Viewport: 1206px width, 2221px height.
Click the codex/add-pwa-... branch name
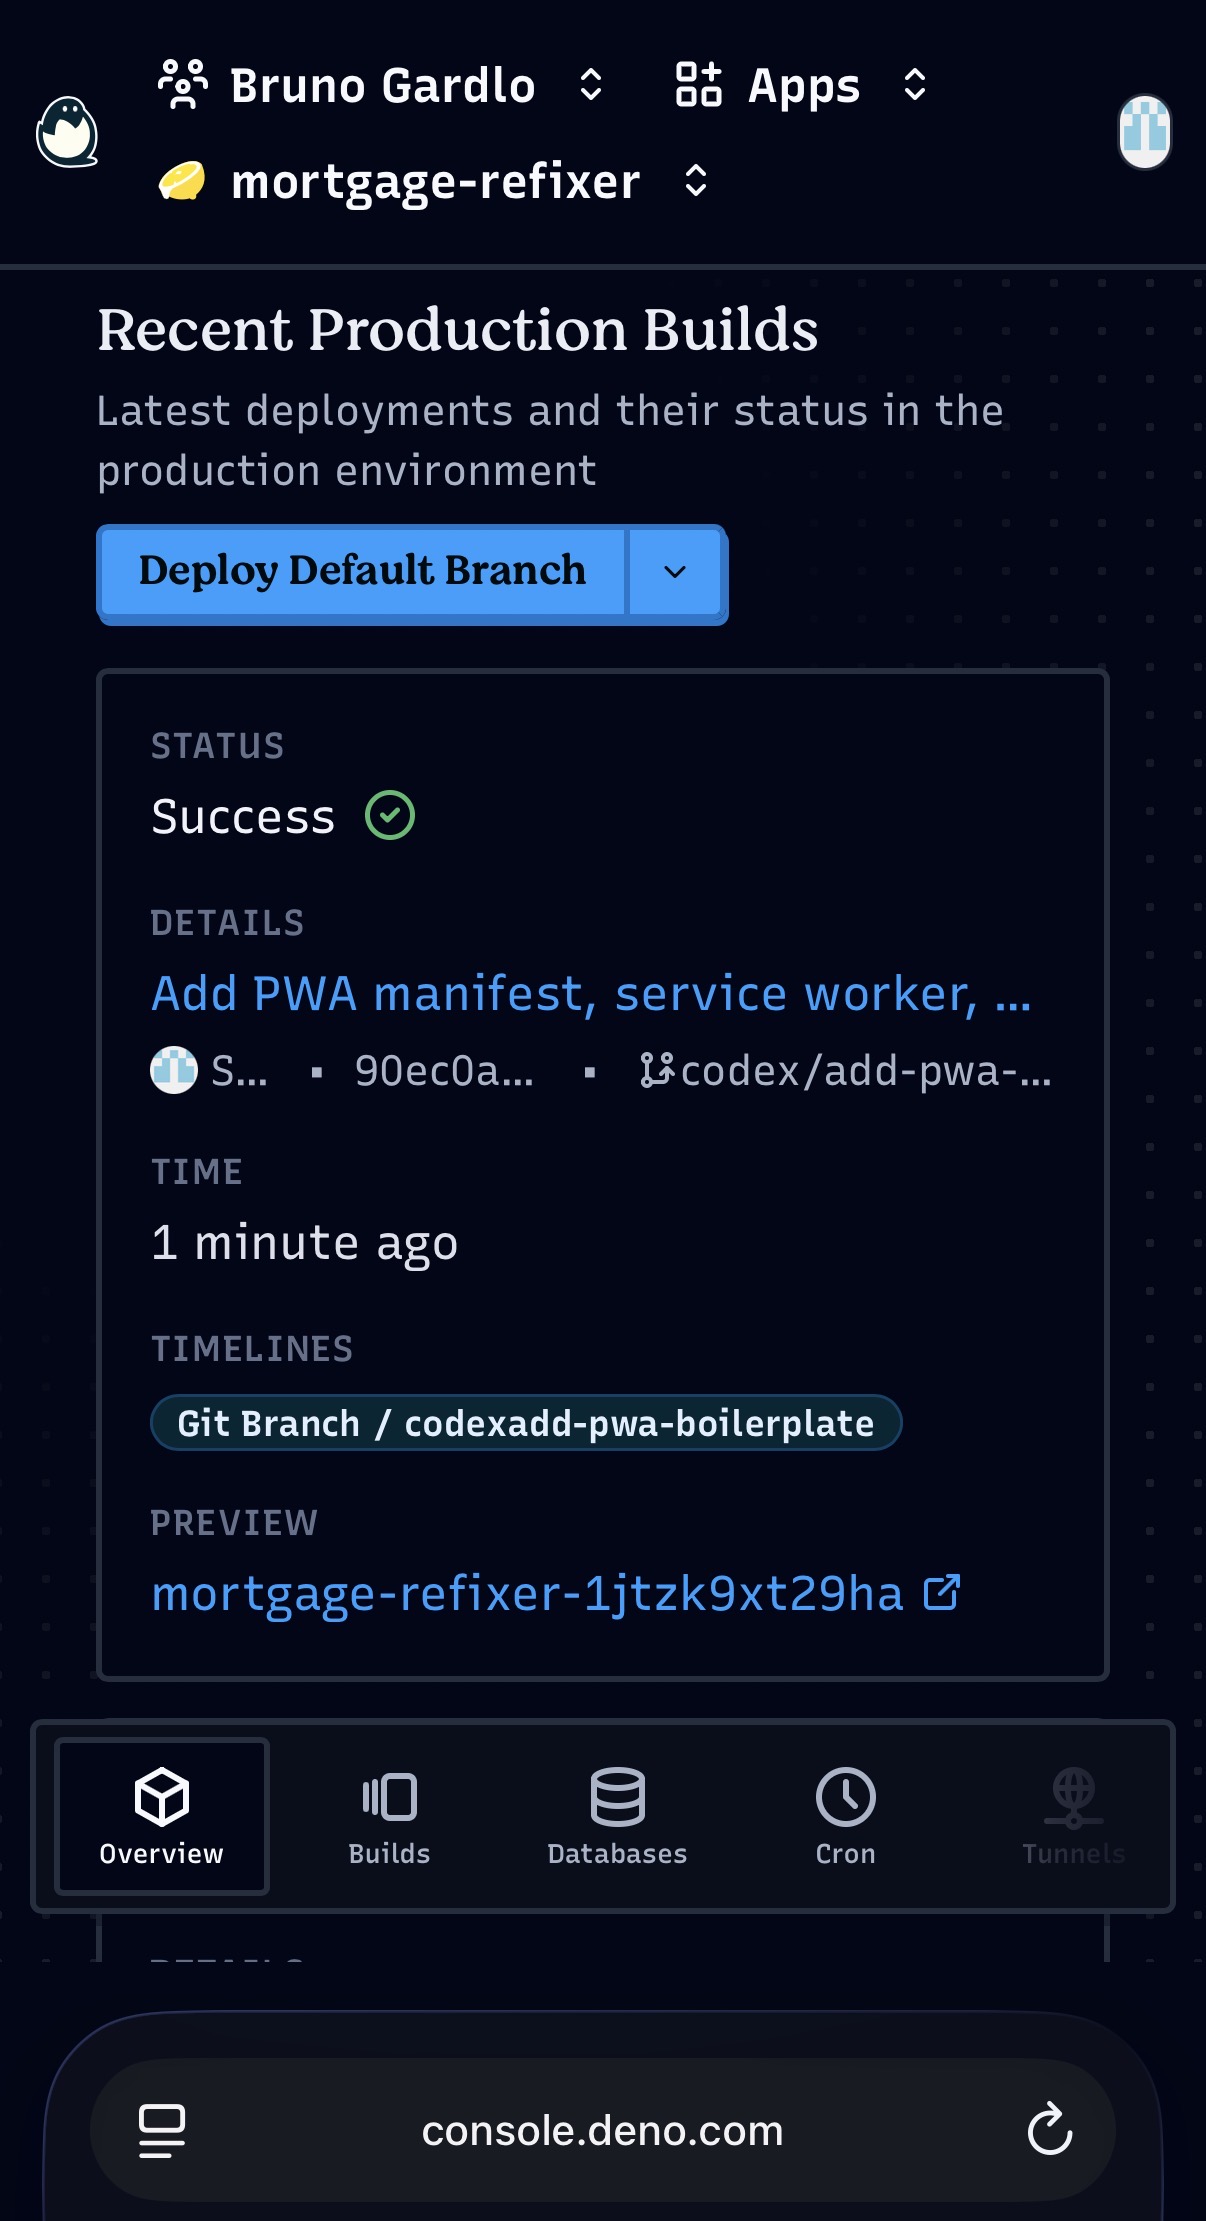(866, 1071)
